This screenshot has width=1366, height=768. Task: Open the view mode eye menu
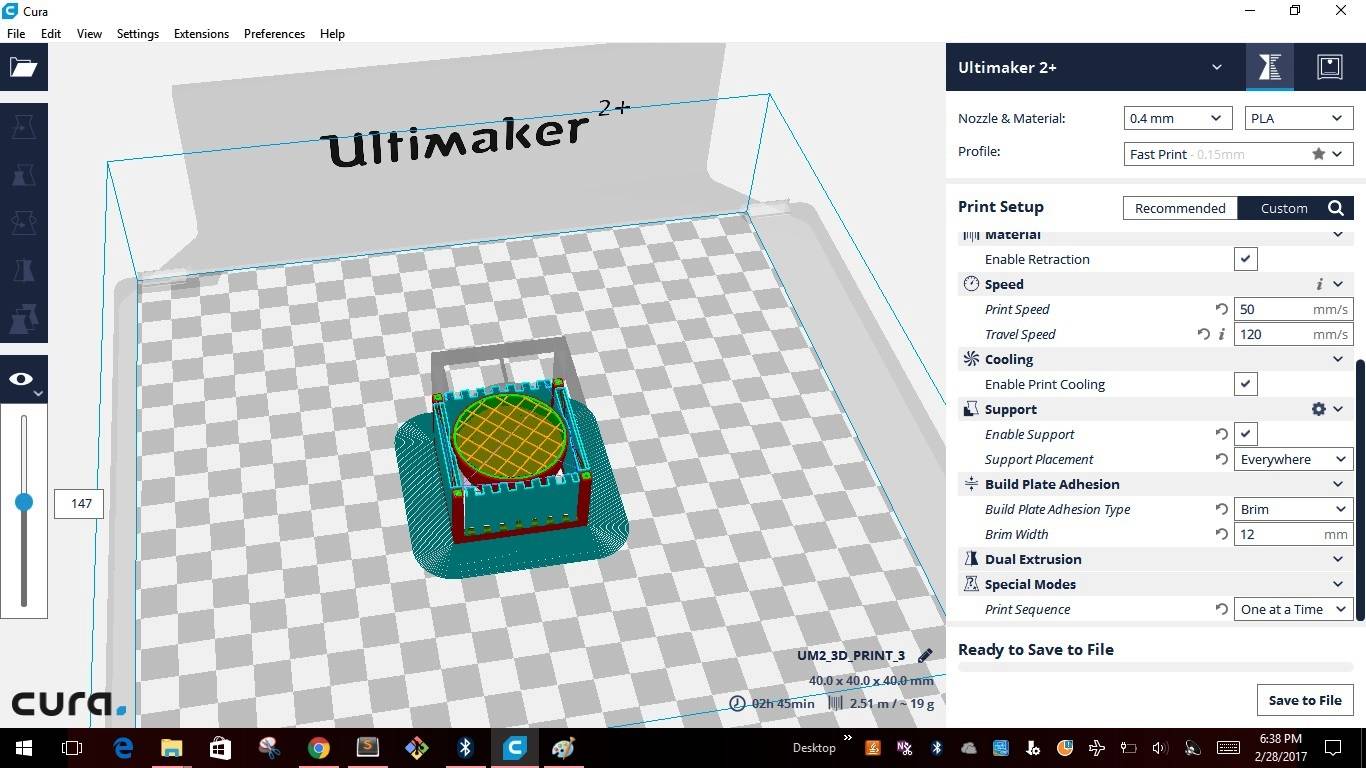coord(23,380)
